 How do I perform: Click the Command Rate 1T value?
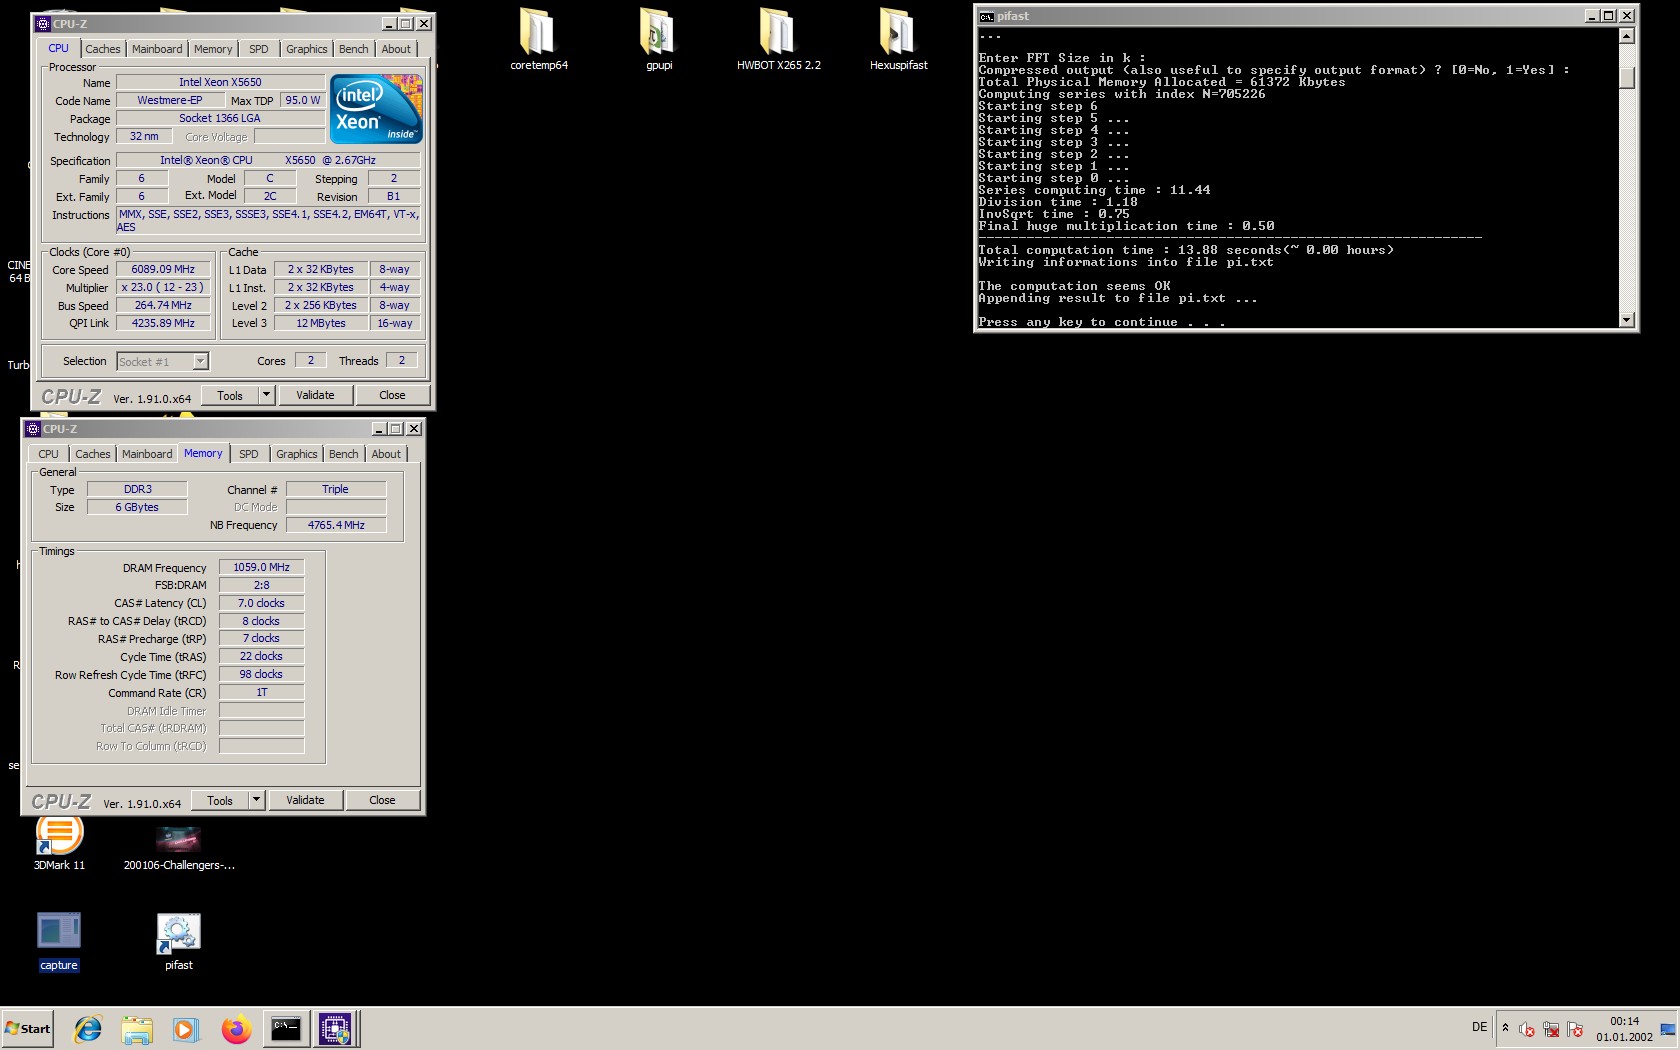261,692
